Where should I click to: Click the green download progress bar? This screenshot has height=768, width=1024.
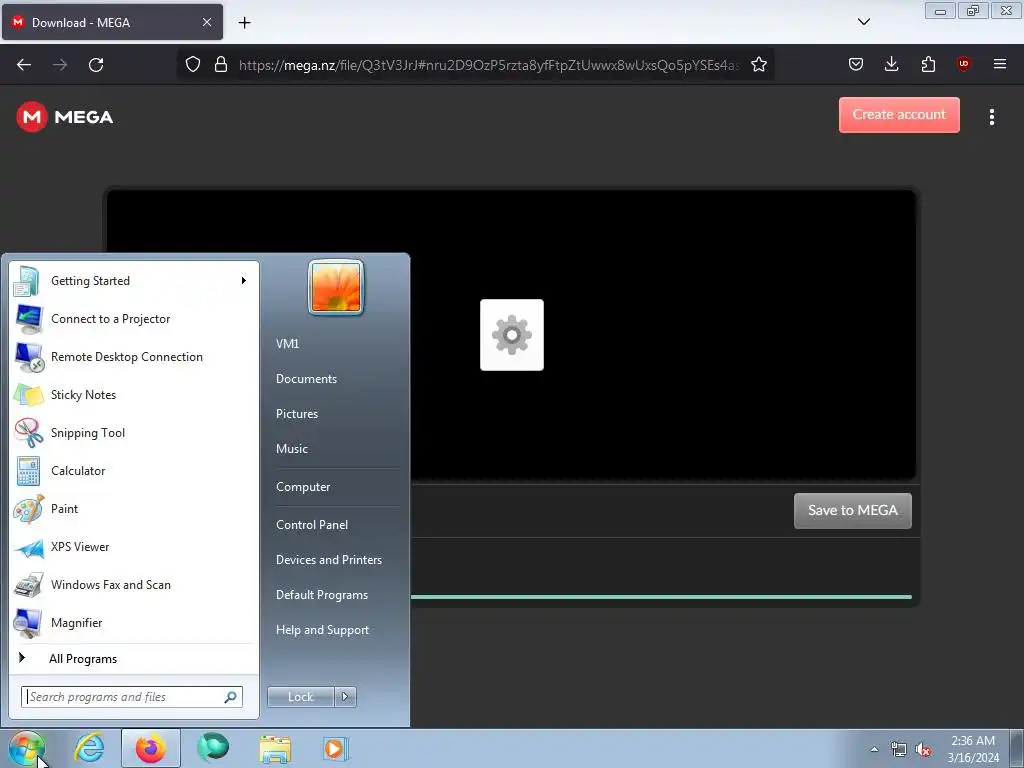tap(661, 597)
